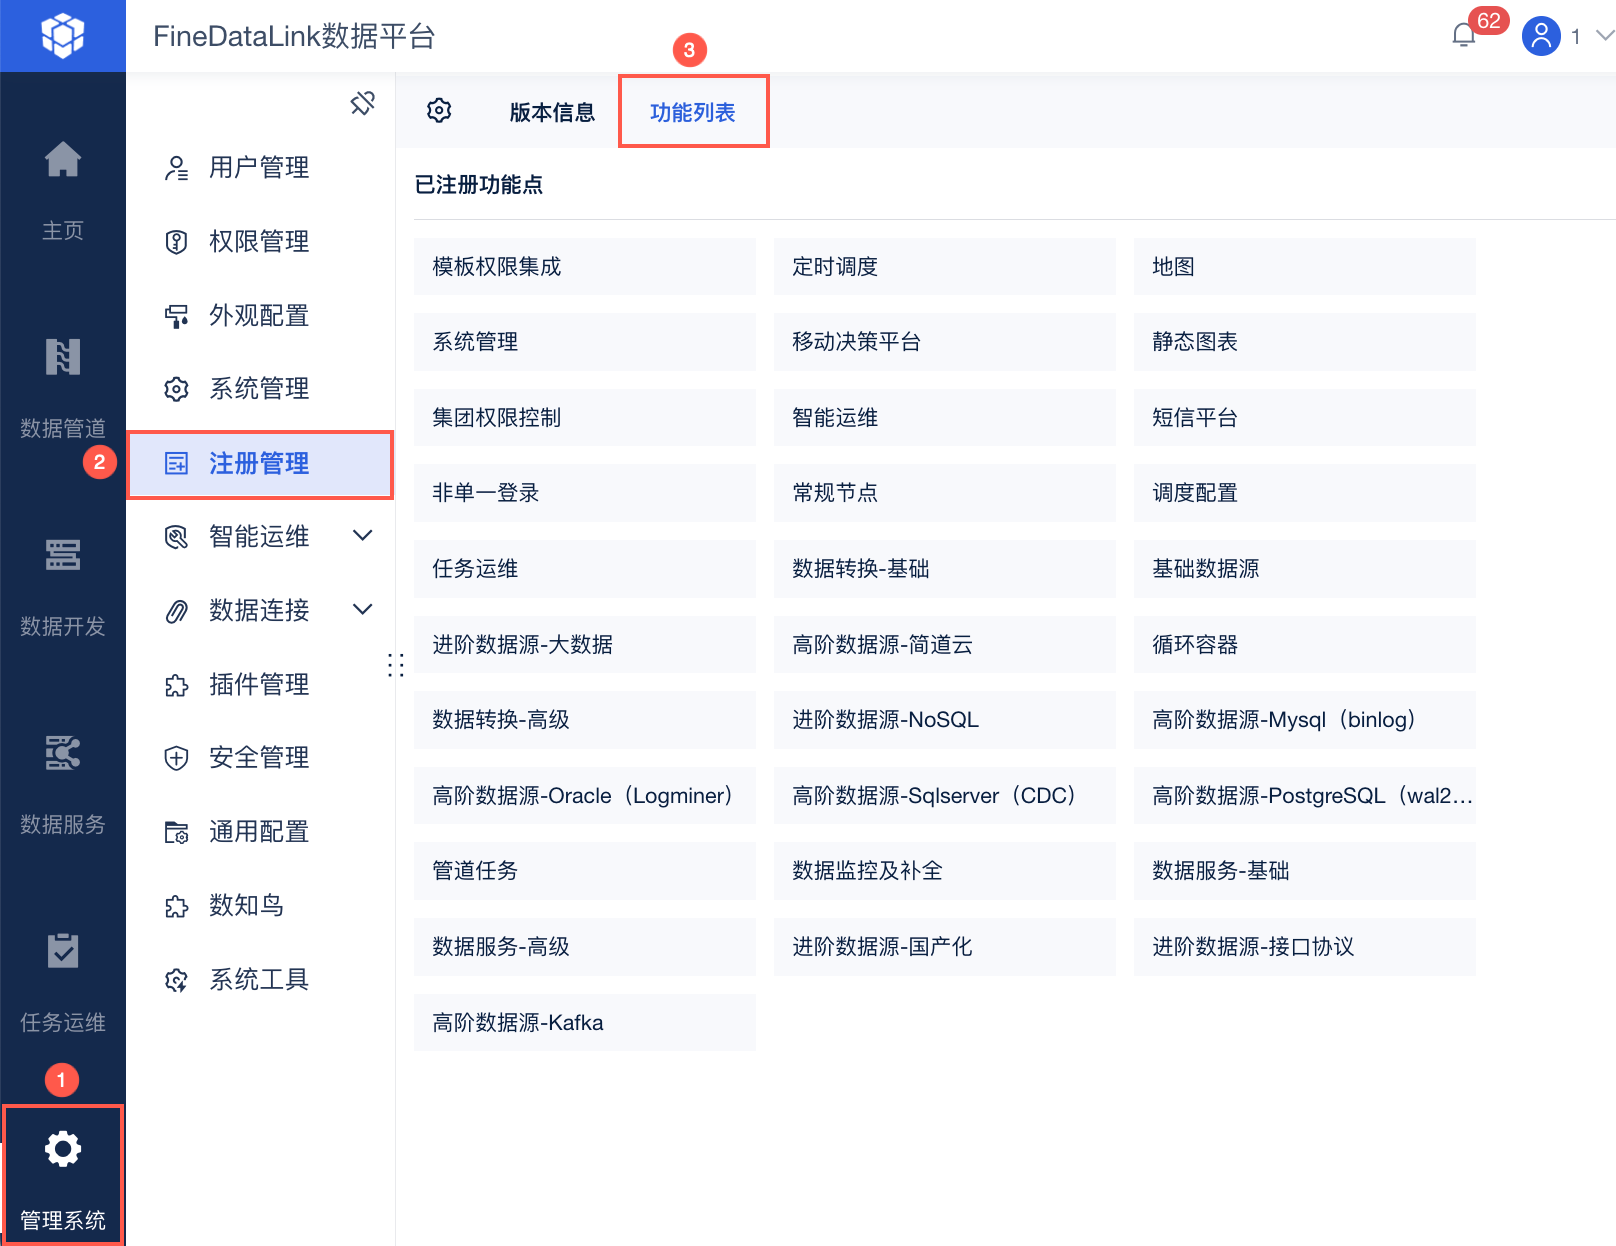The height and width of the screenshot is (1246, 1616).
Task: Open the 数据服务 service icon
Action: pos(63,753)
